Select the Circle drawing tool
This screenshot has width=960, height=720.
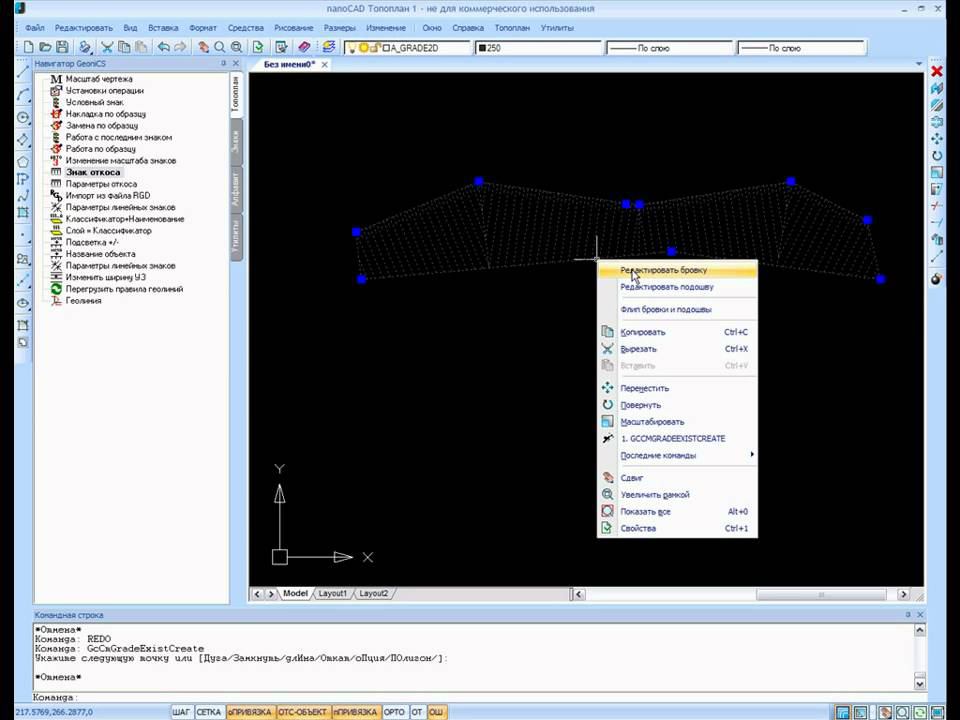click(22, 117)
